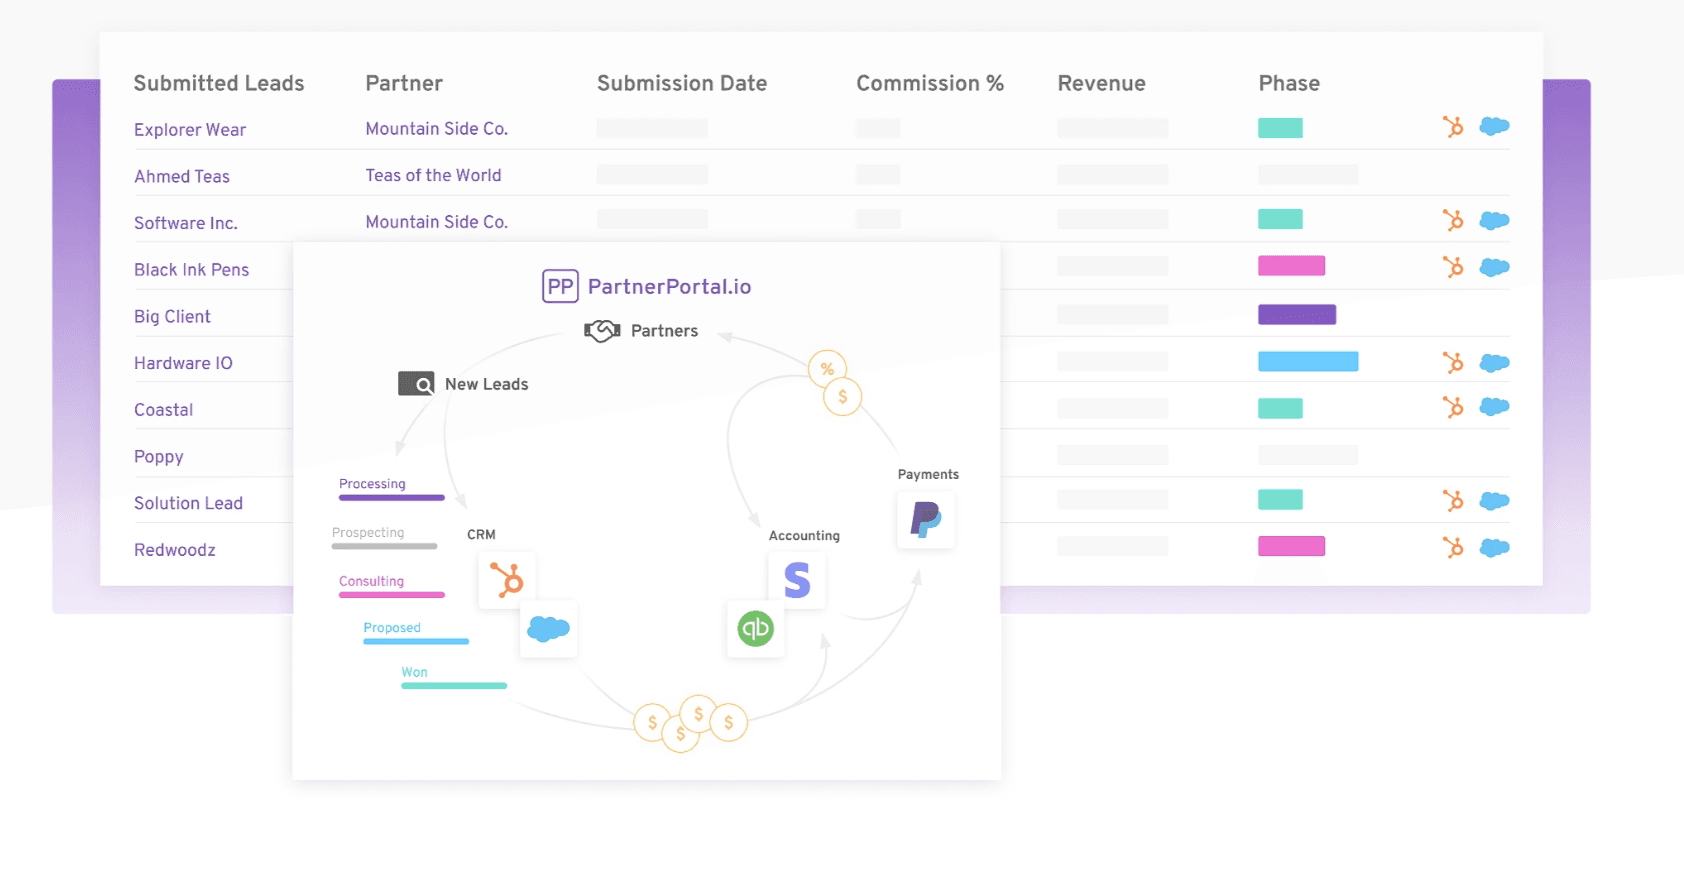
Task: Click the Proposed stage label
Action: (x=392, y=628)
